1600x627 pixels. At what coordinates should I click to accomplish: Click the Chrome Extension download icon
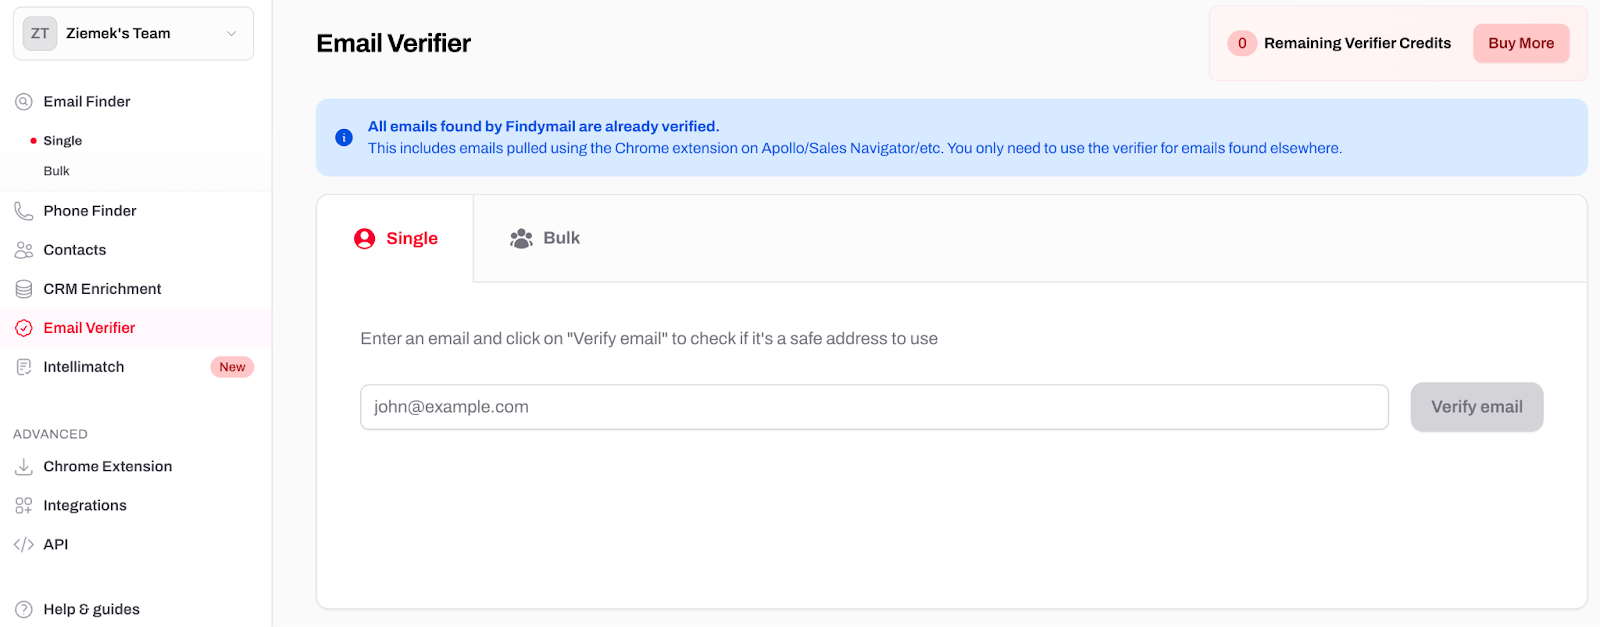click(24, 467)
